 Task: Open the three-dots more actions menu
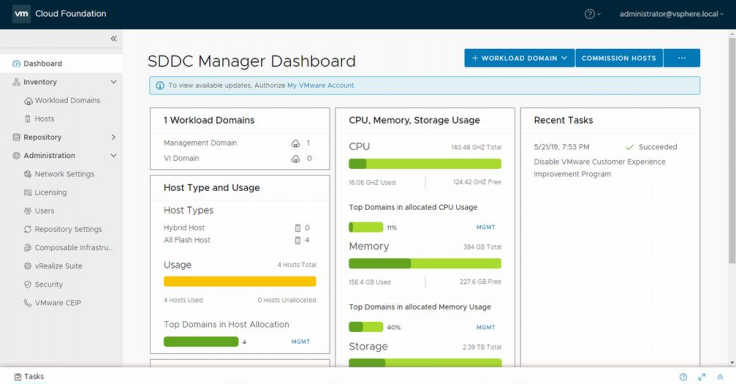682,58
